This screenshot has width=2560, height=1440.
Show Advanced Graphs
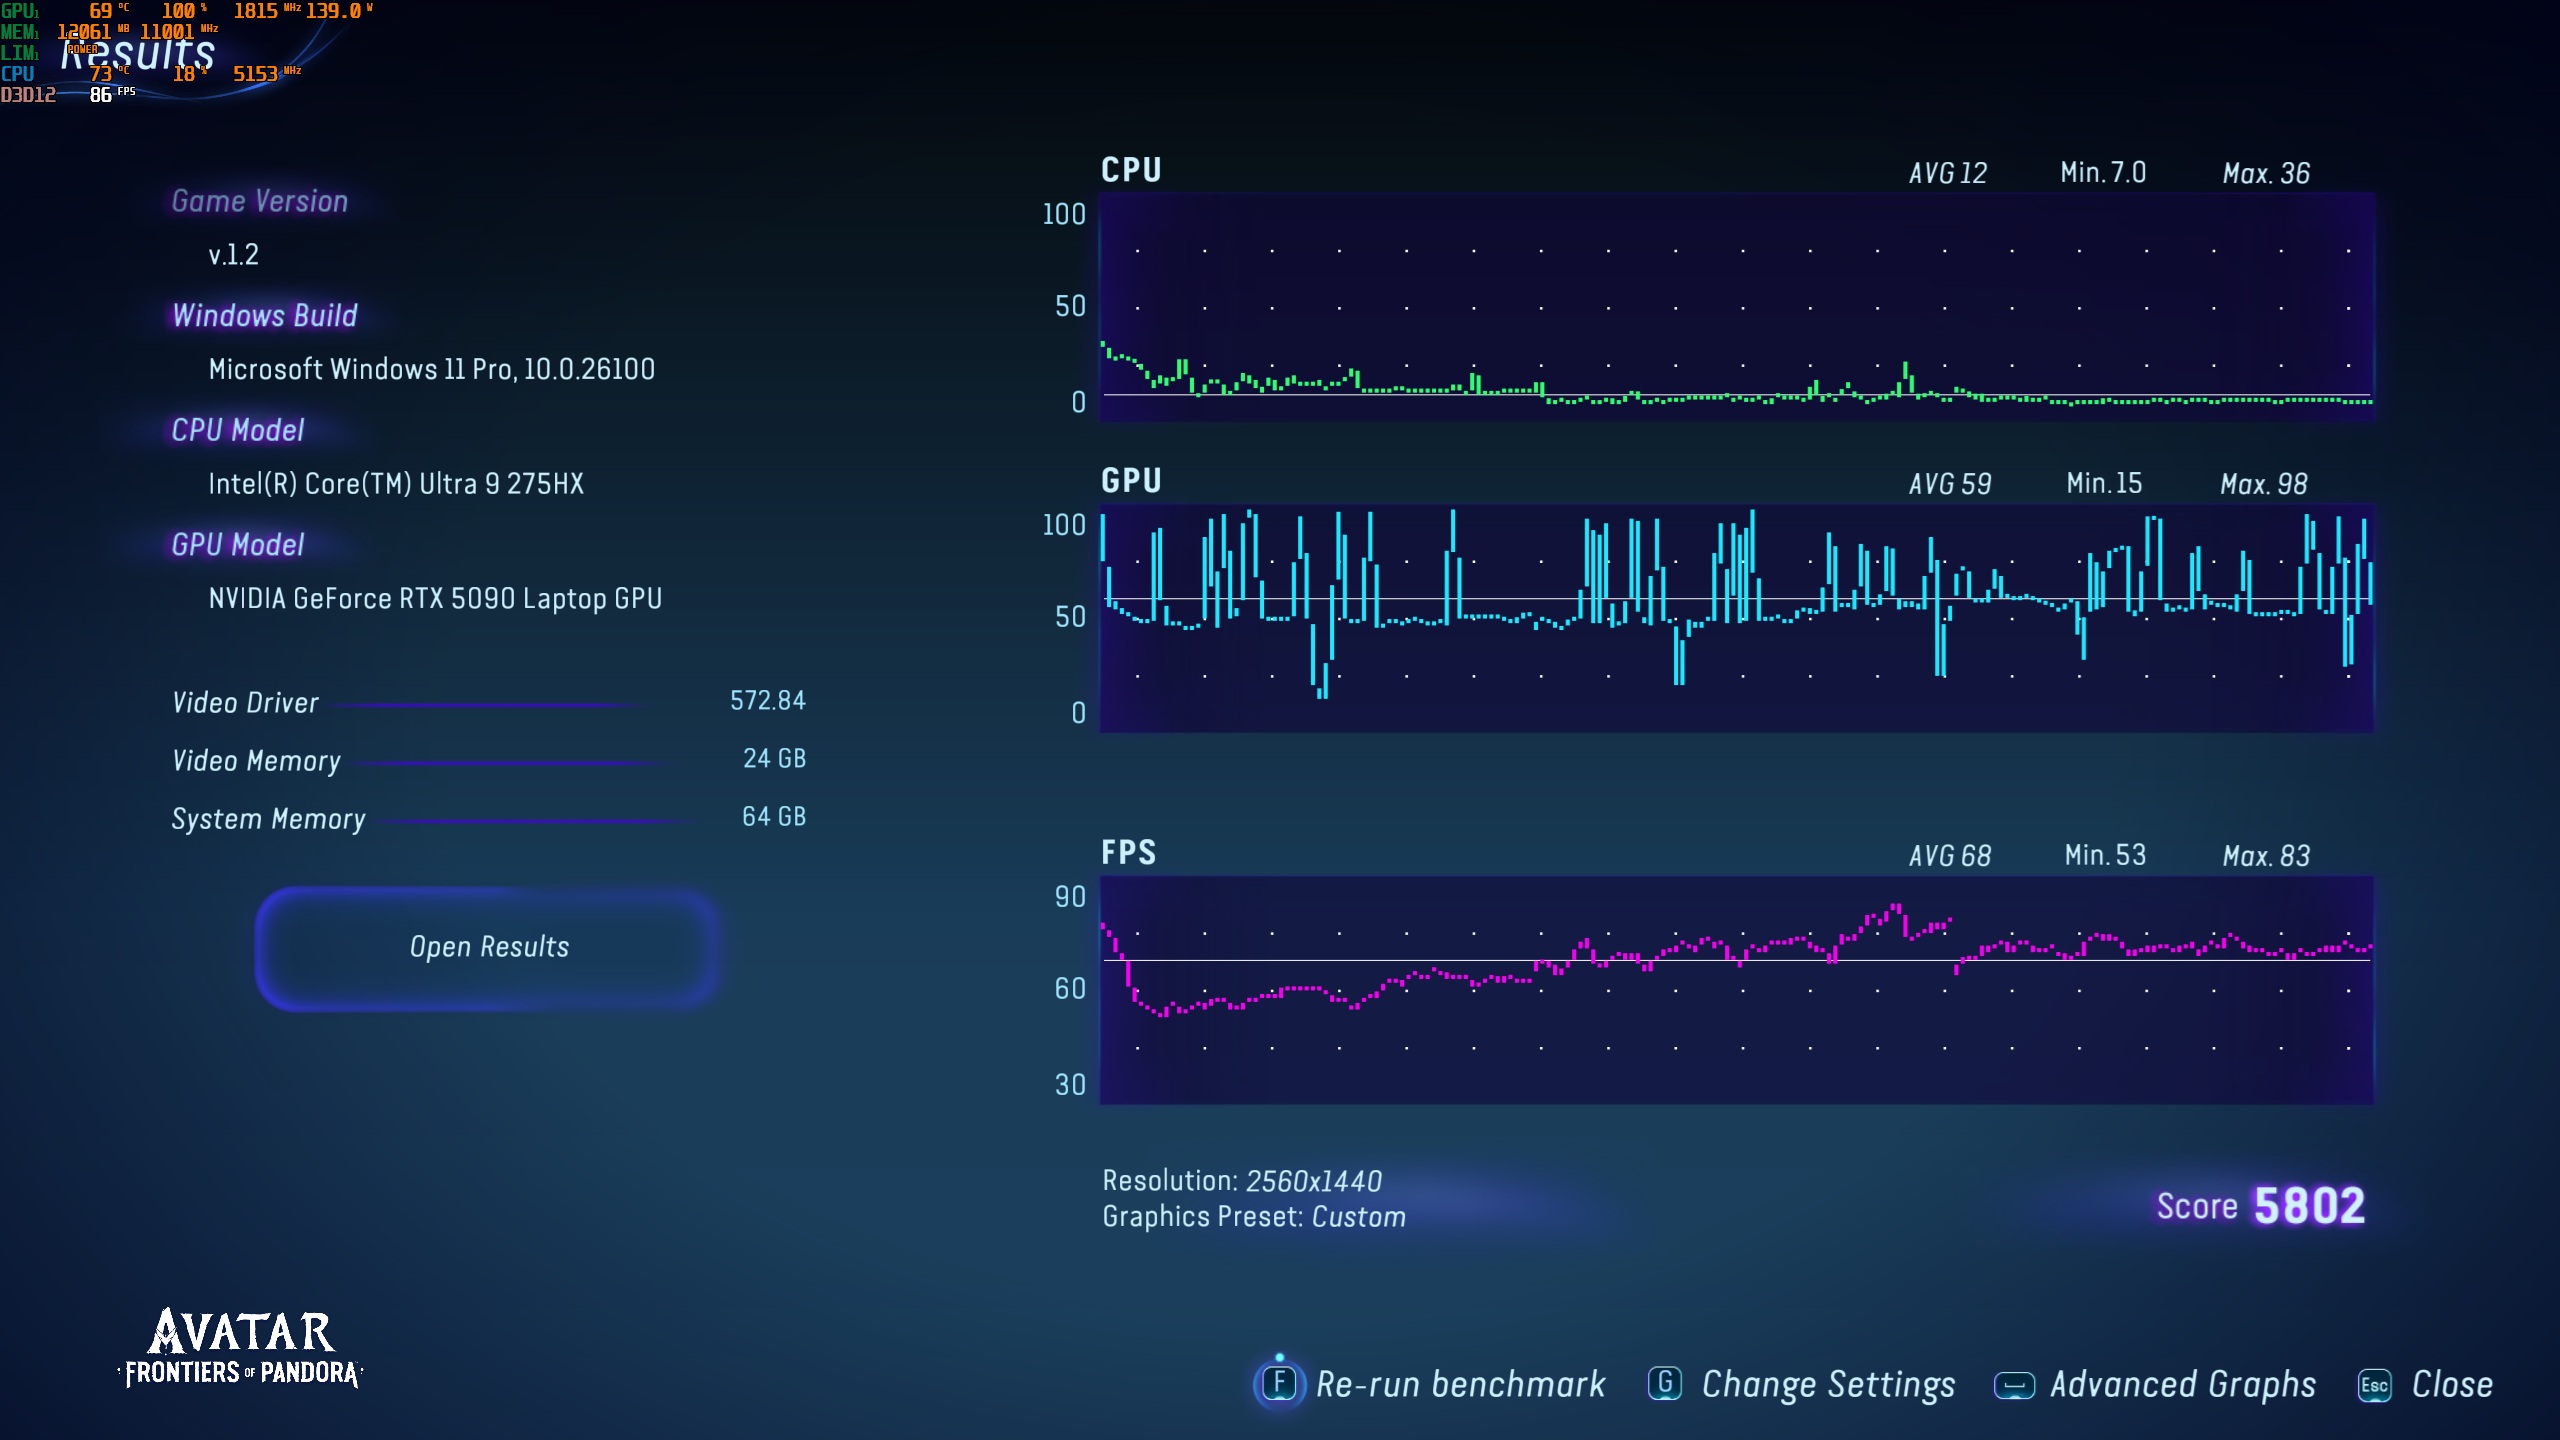point(2182,1385)
